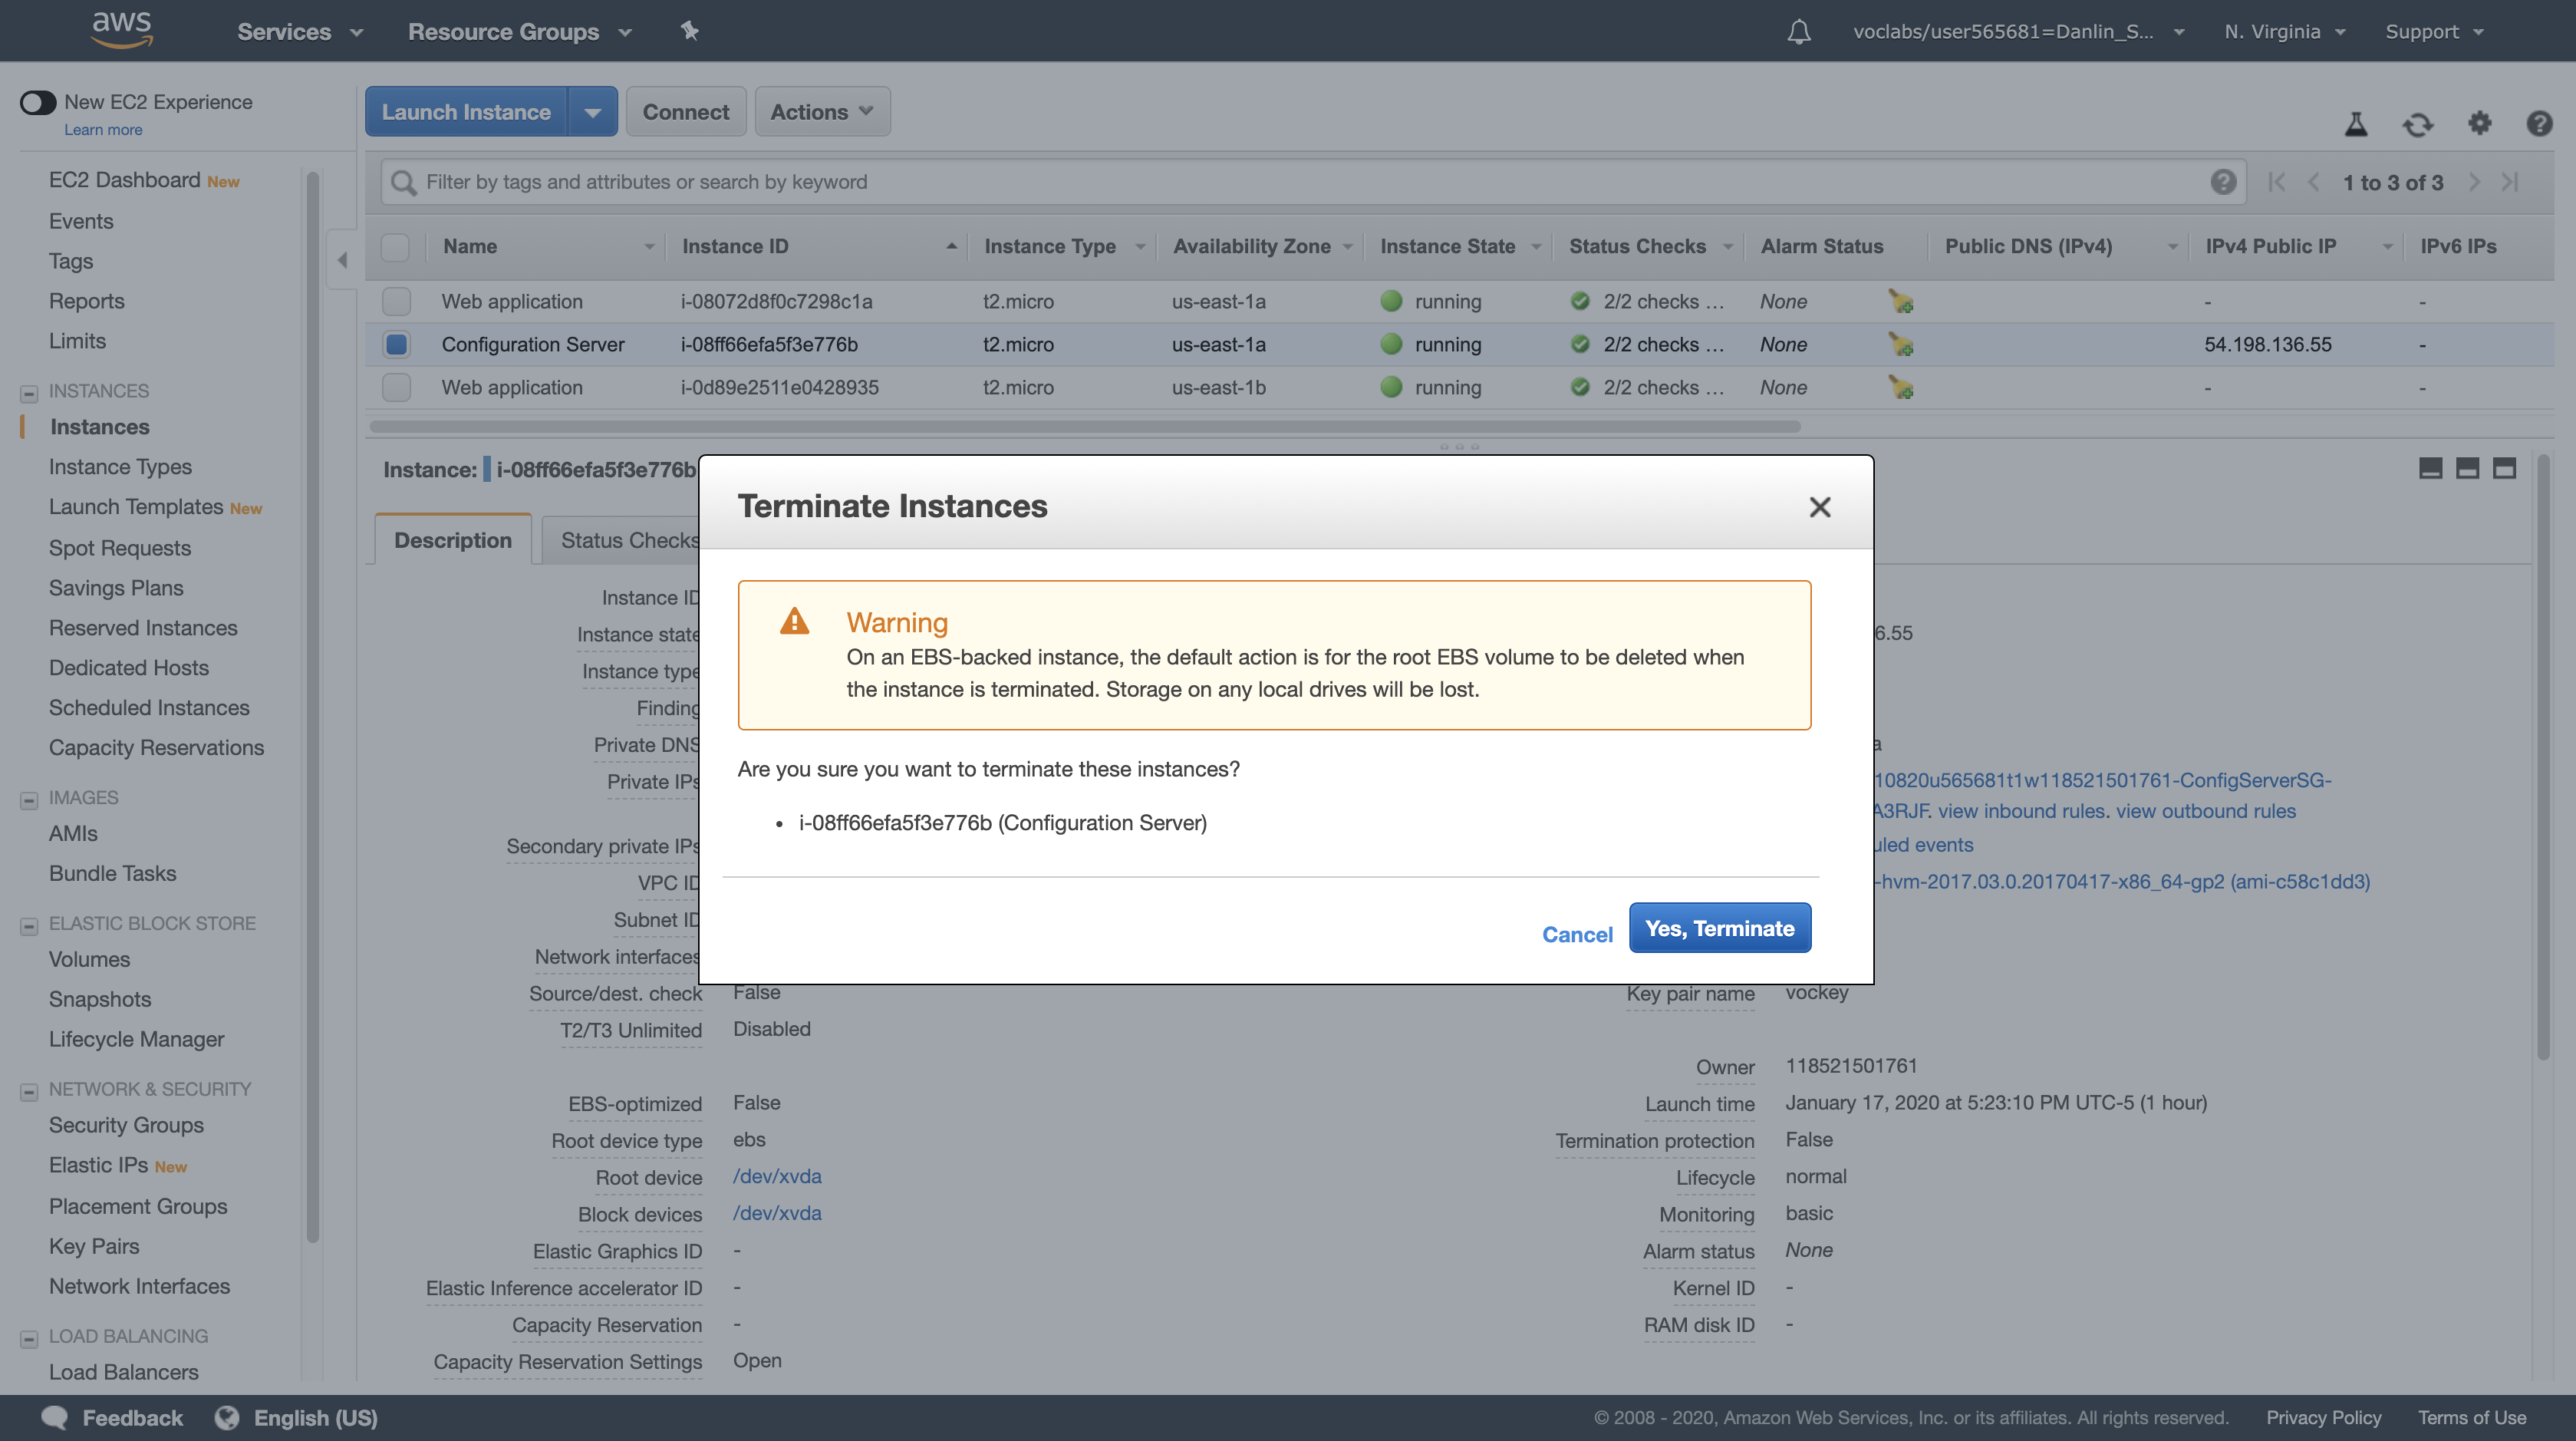Click the alarm icon for Configuration Server row
Viewport: 2576px width, 1441px height.
pyautogui.click(x=1900, y=345)
